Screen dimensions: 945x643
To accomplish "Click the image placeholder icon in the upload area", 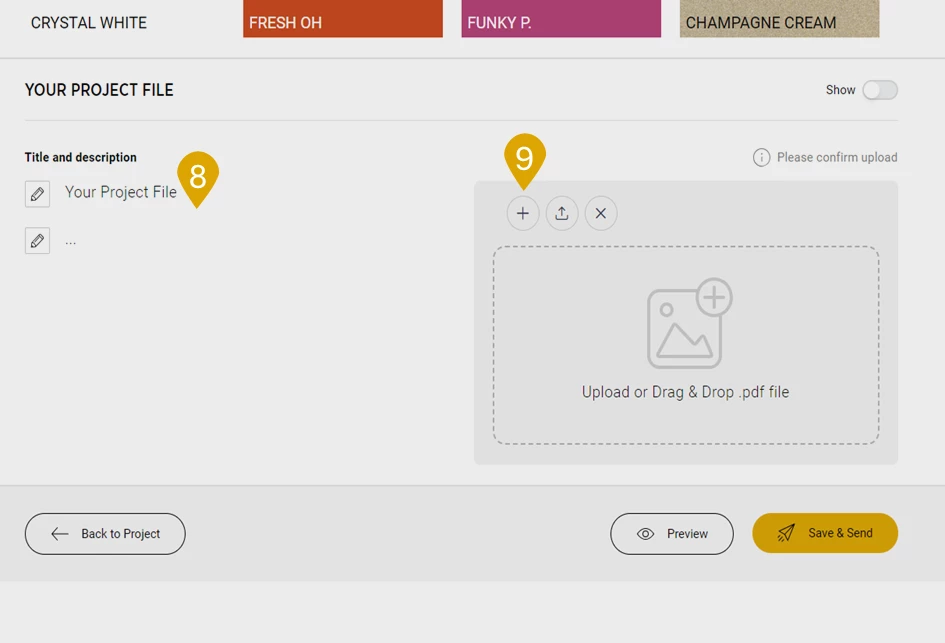I will tap(688, 324).
